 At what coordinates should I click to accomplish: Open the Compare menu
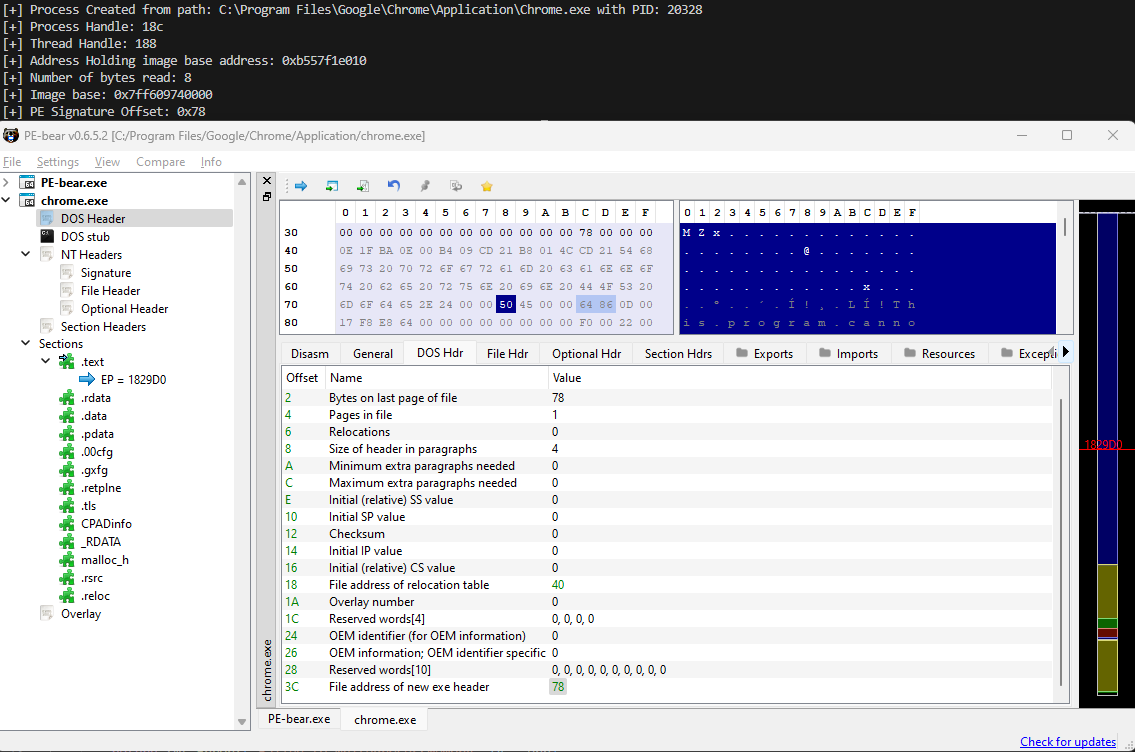tap(160, 162)
